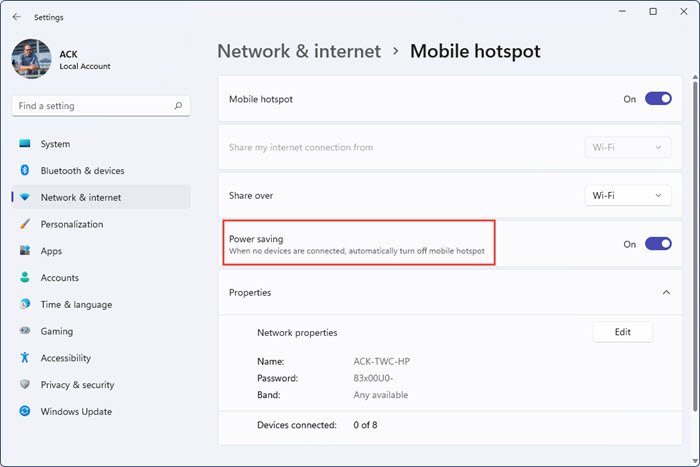This screenshot has width=700, height=467.
Task: Click the Gaming controller icon
Action: tap(25, 331)
